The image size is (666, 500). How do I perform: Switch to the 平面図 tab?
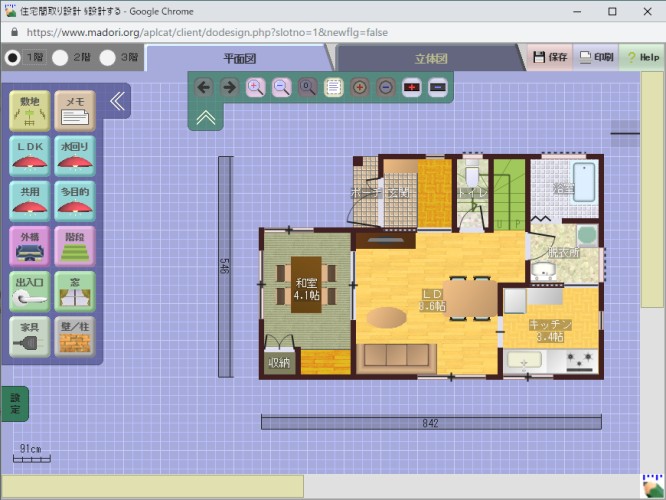240,59
